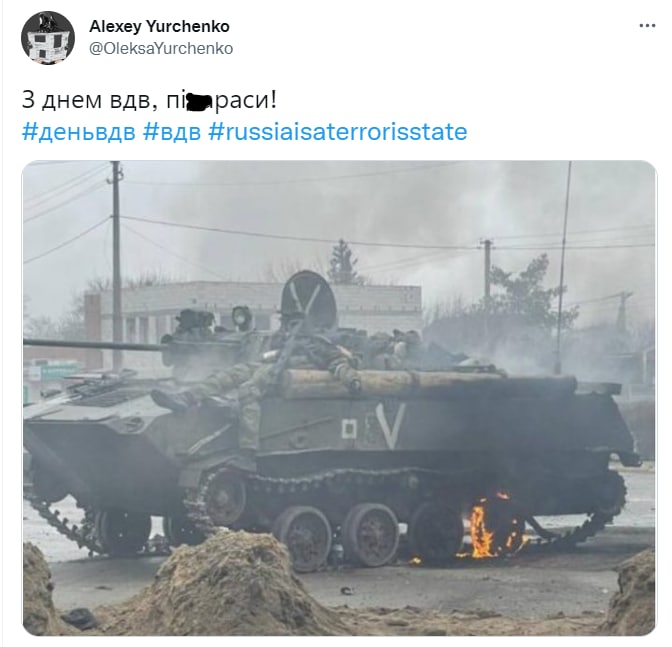Click the @OleksaYurchenko handle

(x=161, y=48)
